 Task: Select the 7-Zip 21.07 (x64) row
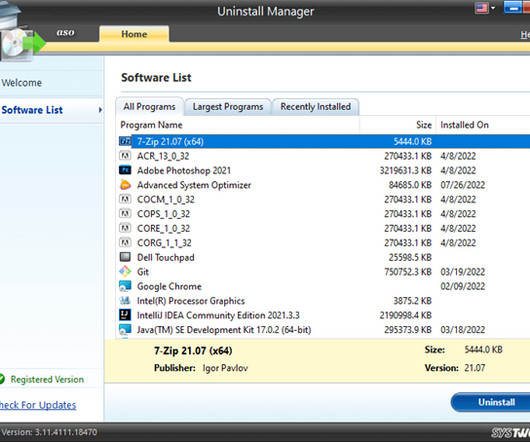(324, 141)
